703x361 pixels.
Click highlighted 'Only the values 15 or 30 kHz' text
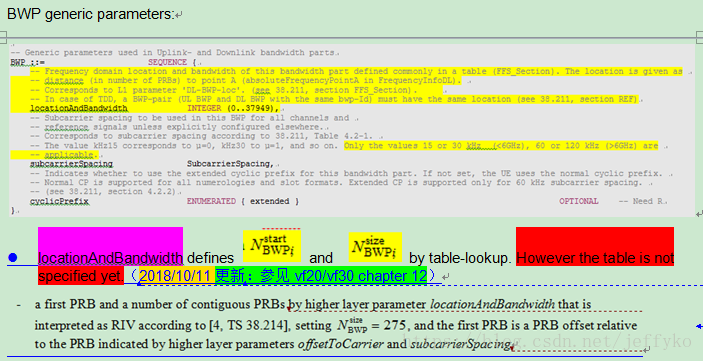pos(501,146)
